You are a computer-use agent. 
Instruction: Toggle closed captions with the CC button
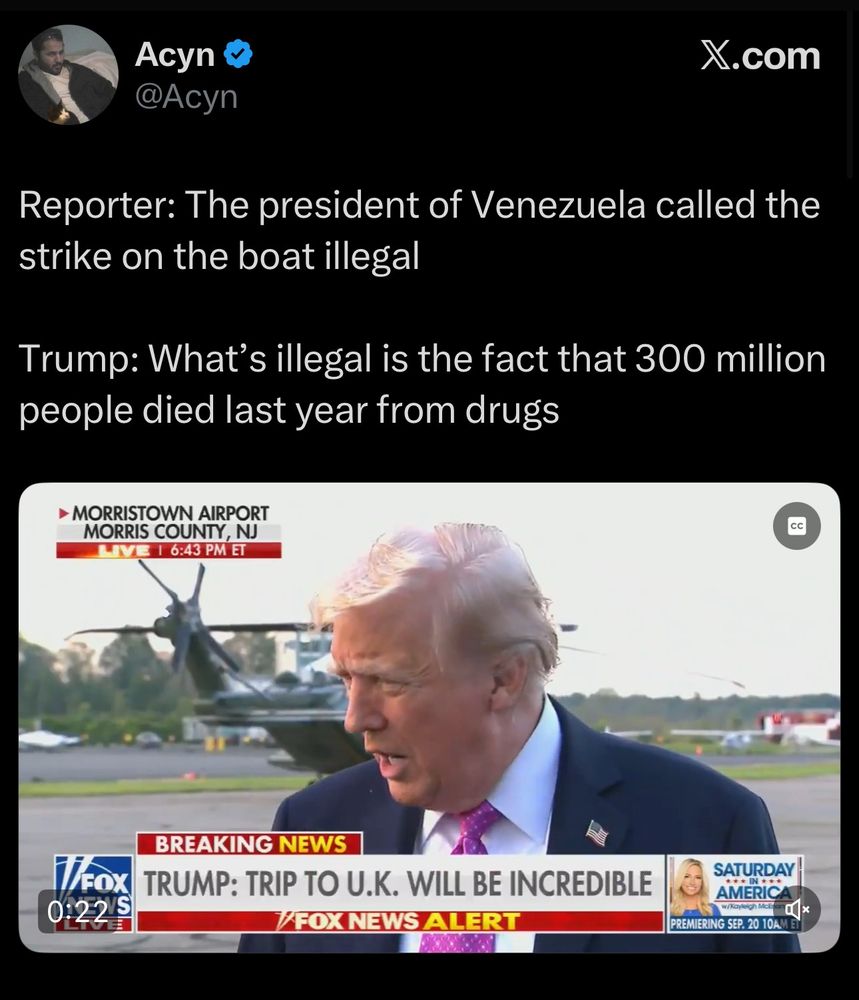click(797, 526)
